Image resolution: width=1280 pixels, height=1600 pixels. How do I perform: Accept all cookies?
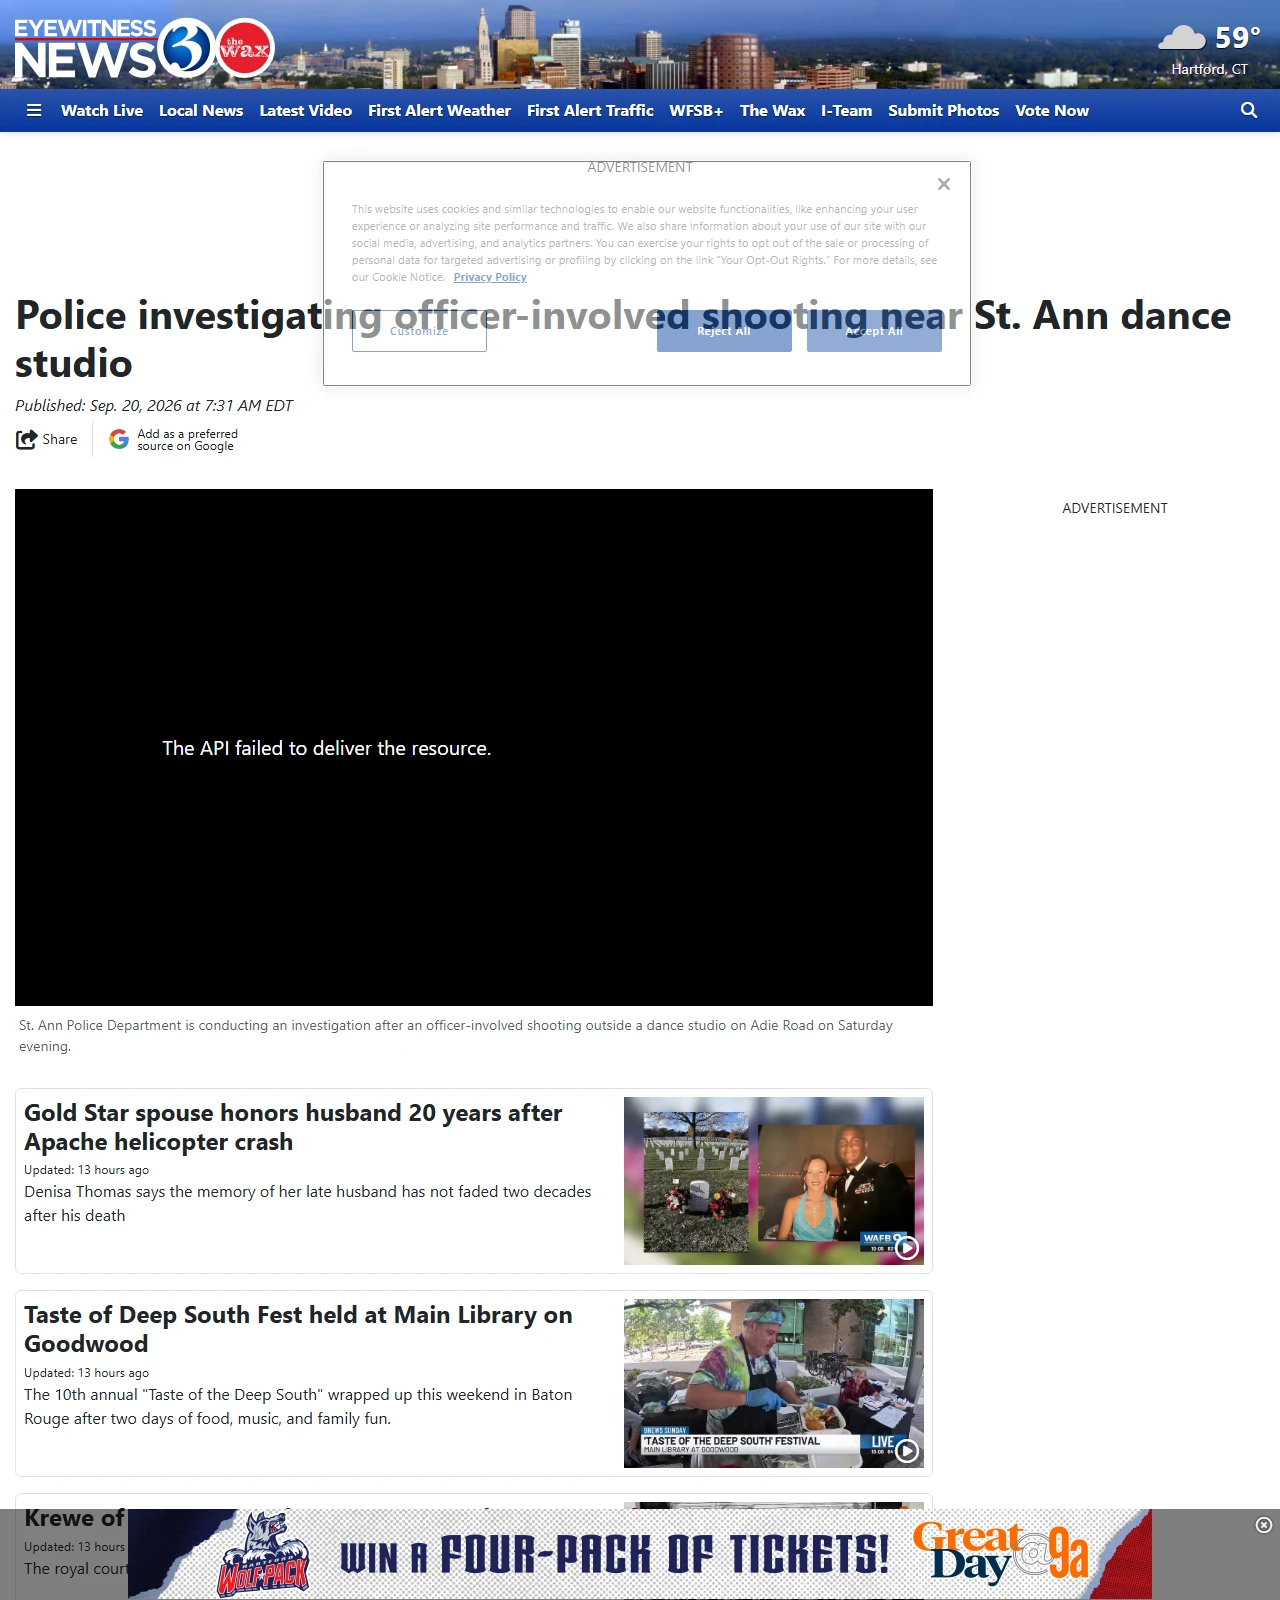(874, 331)
